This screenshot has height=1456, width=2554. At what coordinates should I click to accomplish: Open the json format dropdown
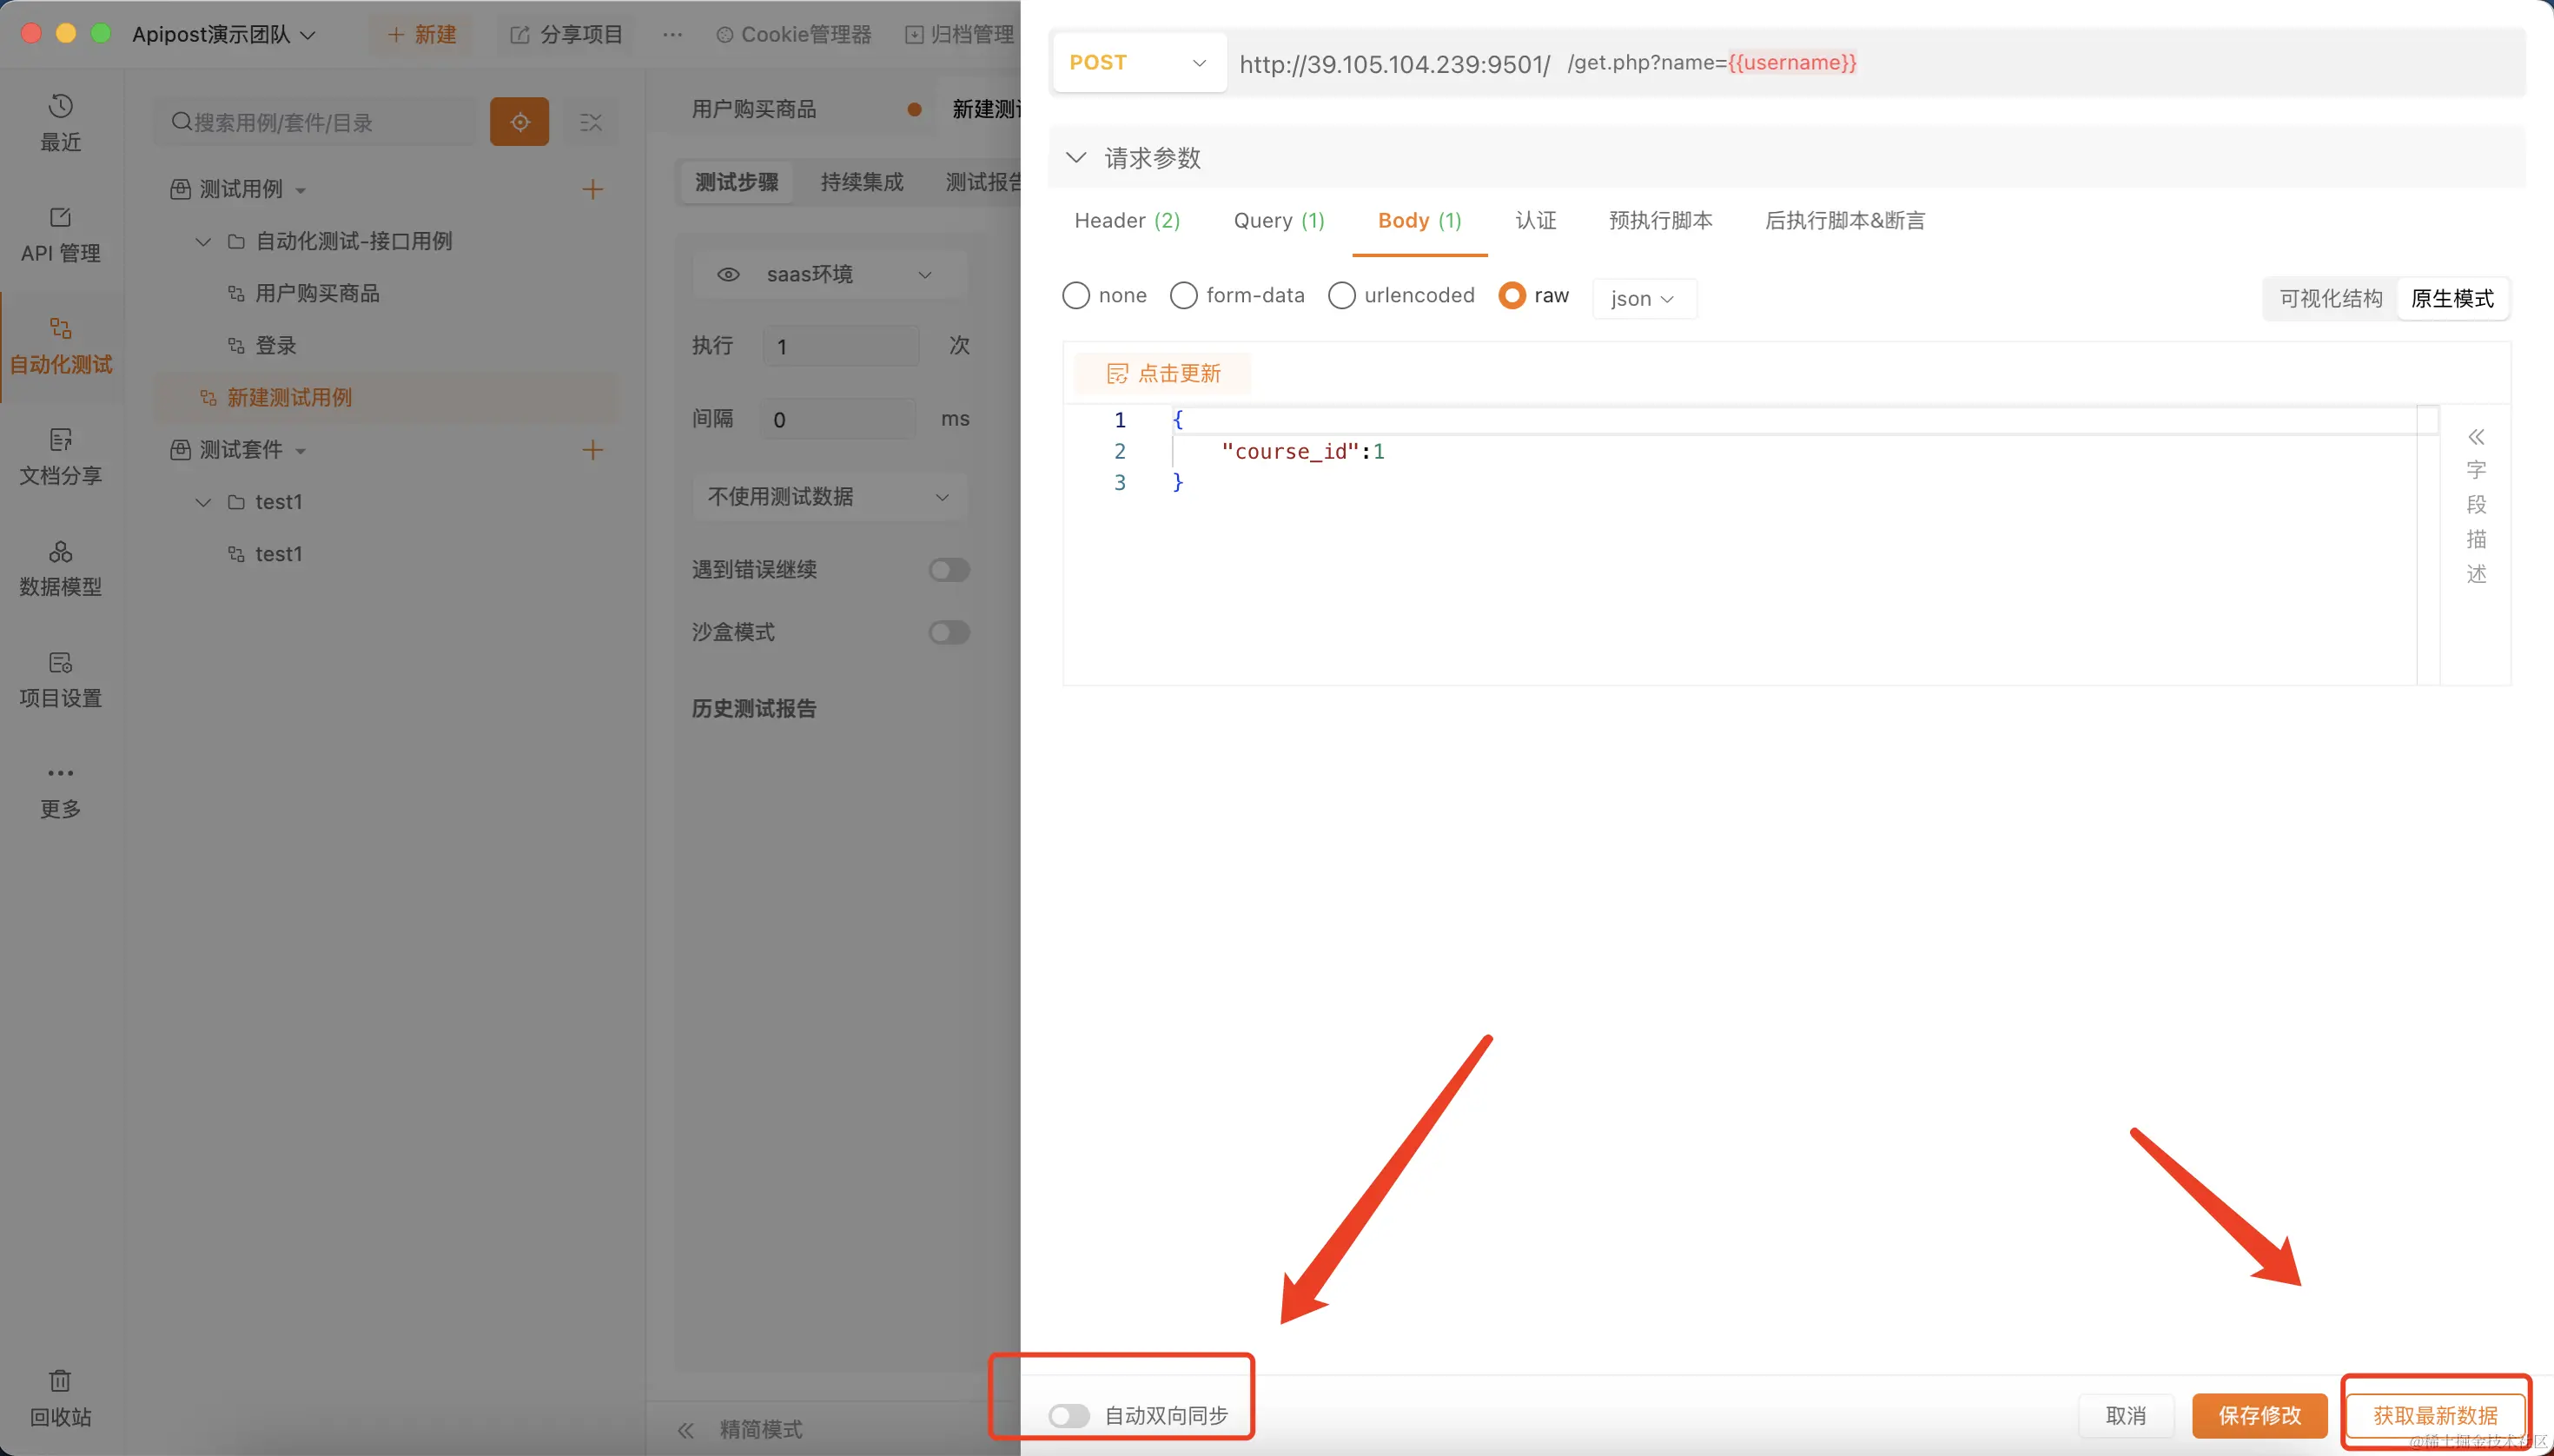click(x=1643, y=299)
